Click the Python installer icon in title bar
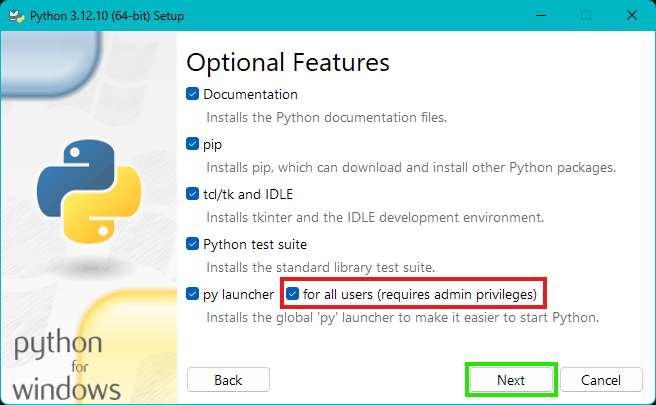 point(16,15)
